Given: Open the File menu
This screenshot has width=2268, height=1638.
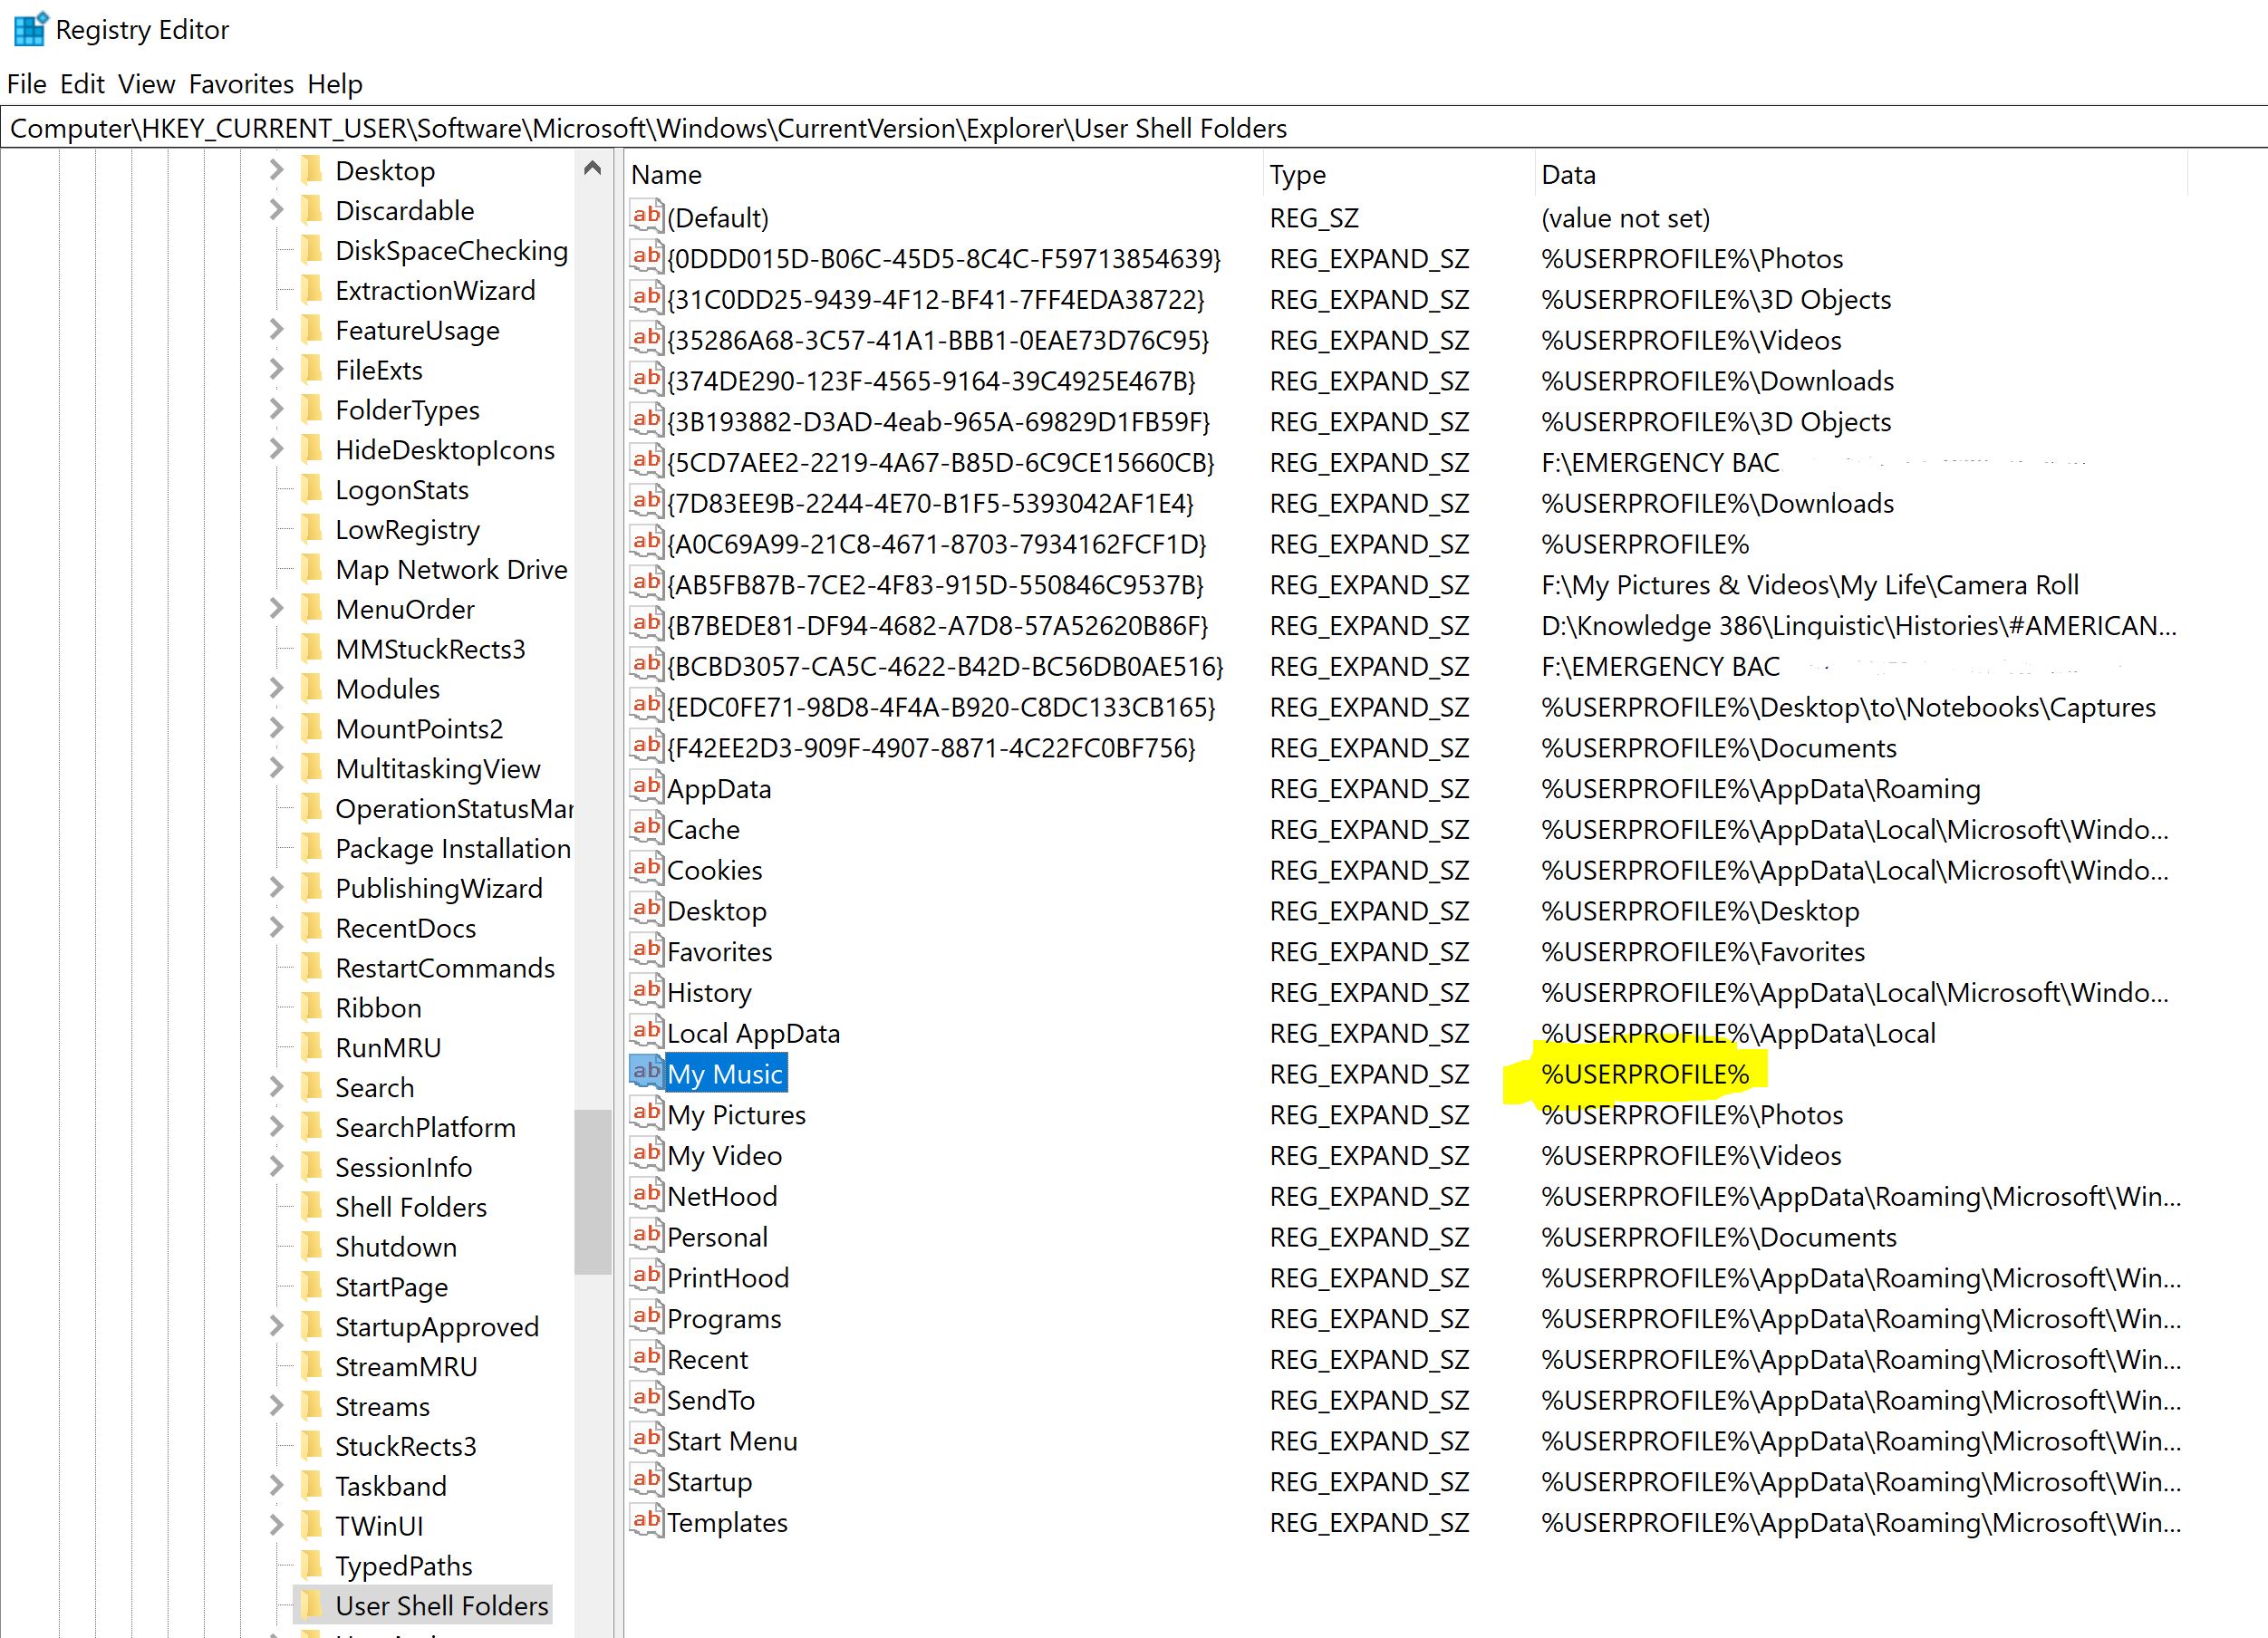Looking at the screenshot, I should [x=26, y=84].
